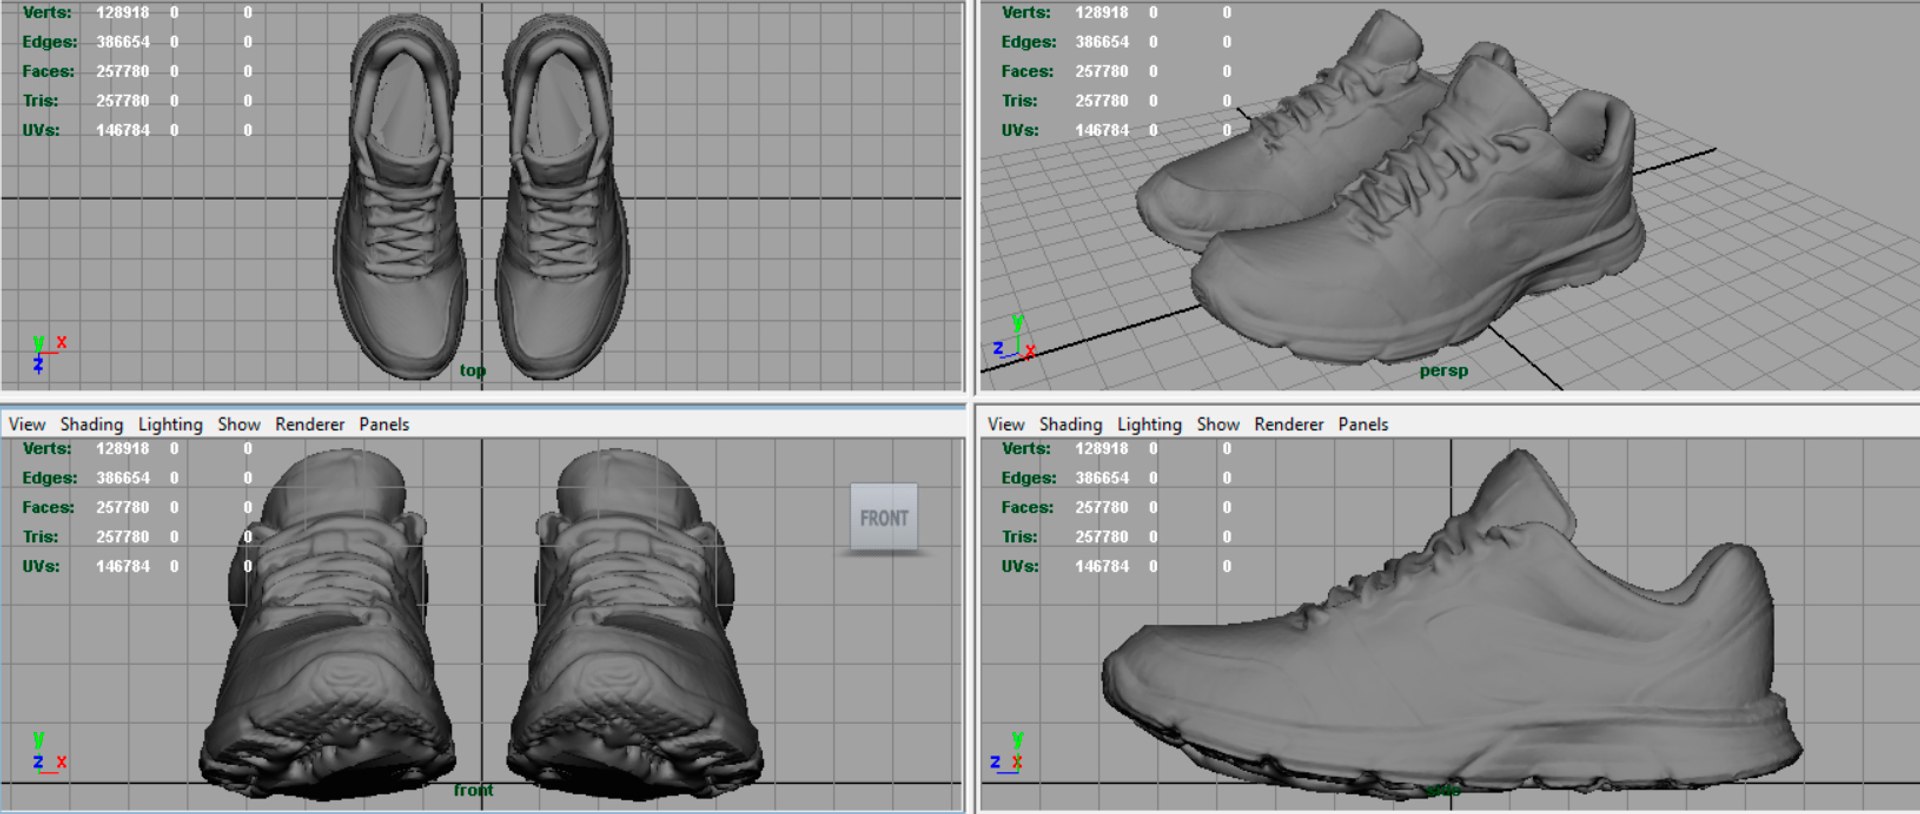1920x814 pixels.
Task: Open Lighting menu in side viewport panel
Action: [1149, 424]
